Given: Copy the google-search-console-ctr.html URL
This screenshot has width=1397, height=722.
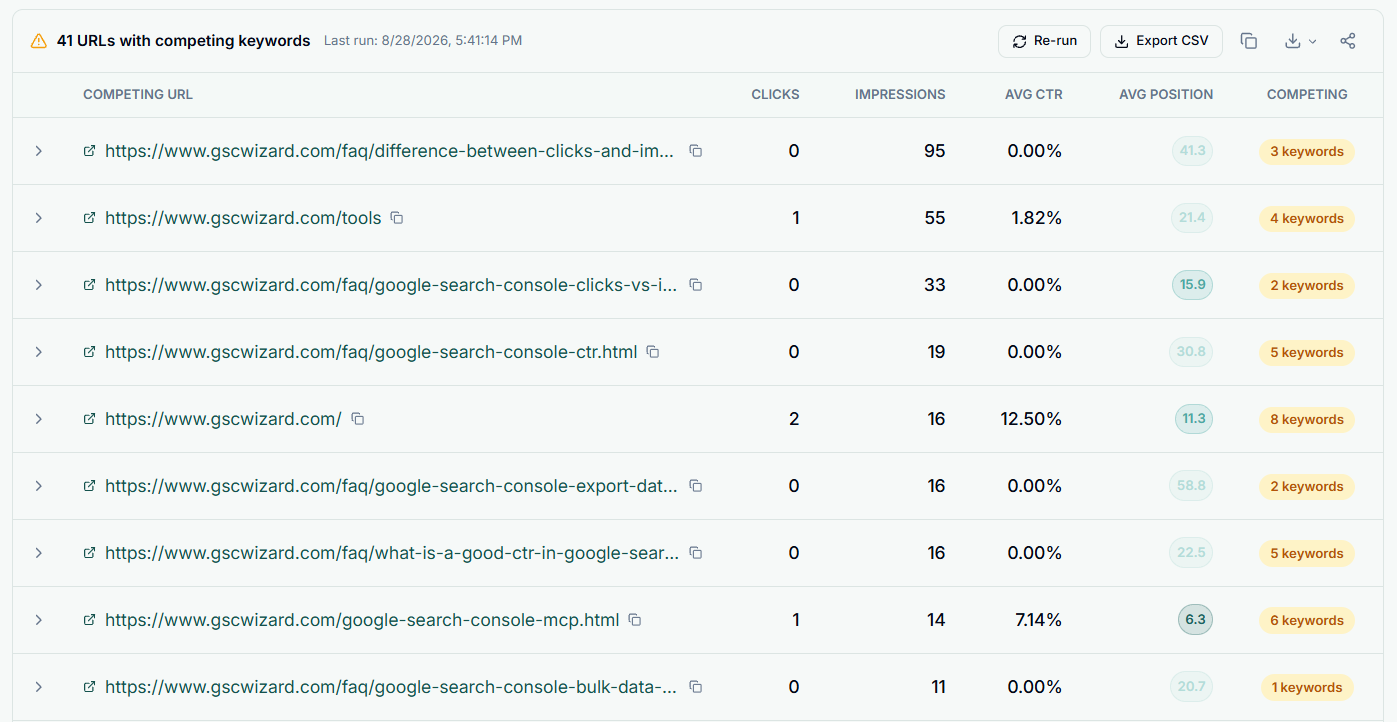Looking at the screenshot, I should tap(653, 352).
